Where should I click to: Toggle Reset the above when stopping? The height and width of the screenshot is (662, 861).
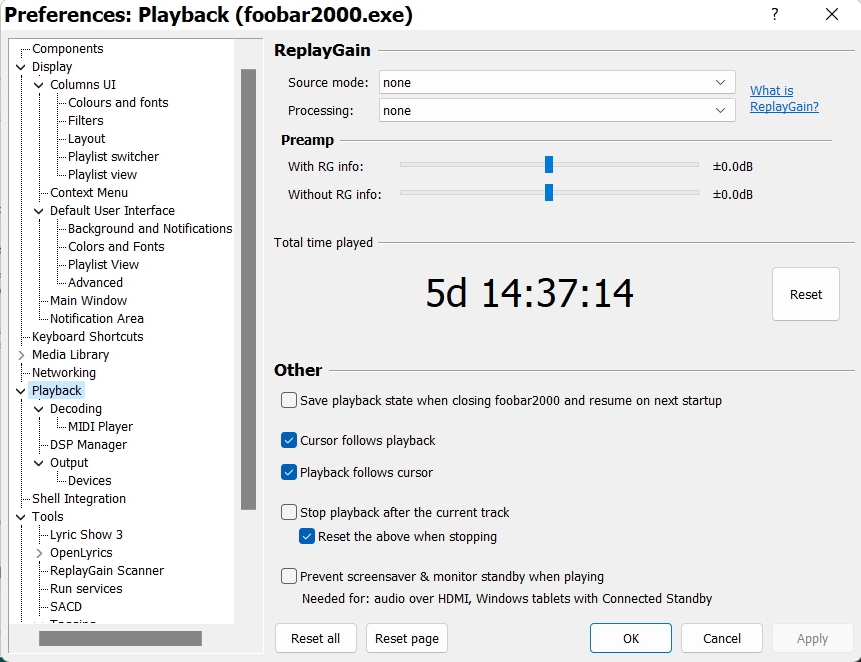(x=307, y=536)
